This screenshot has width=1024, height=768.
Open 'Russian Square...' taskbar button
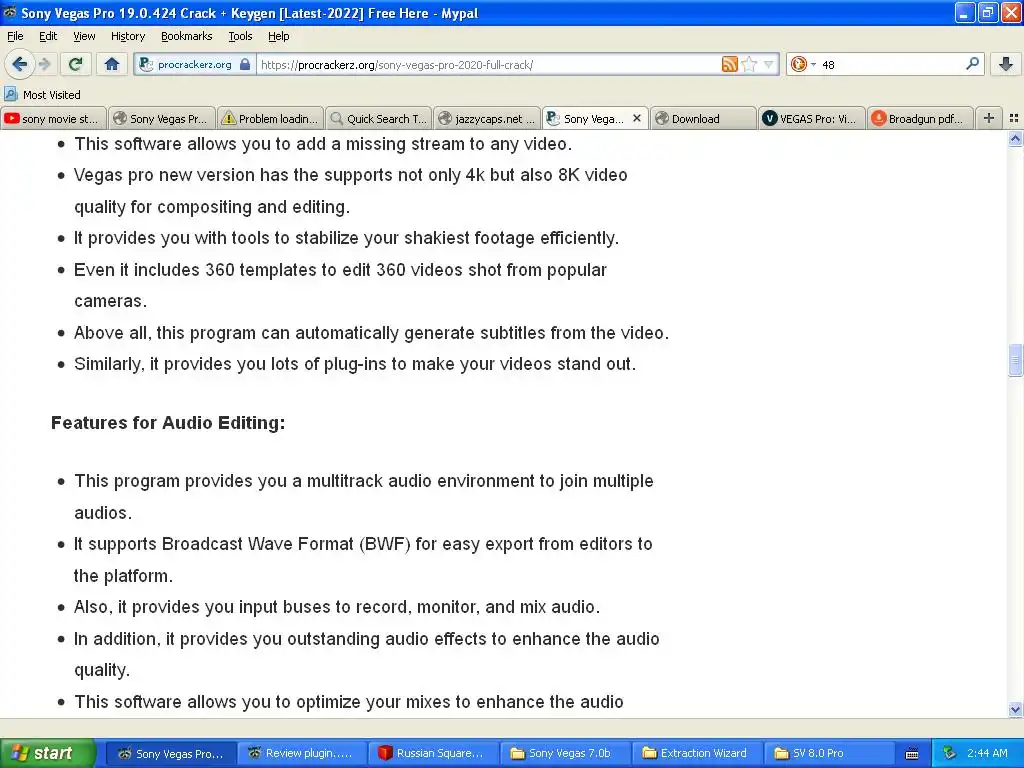[x=433, y=753]
